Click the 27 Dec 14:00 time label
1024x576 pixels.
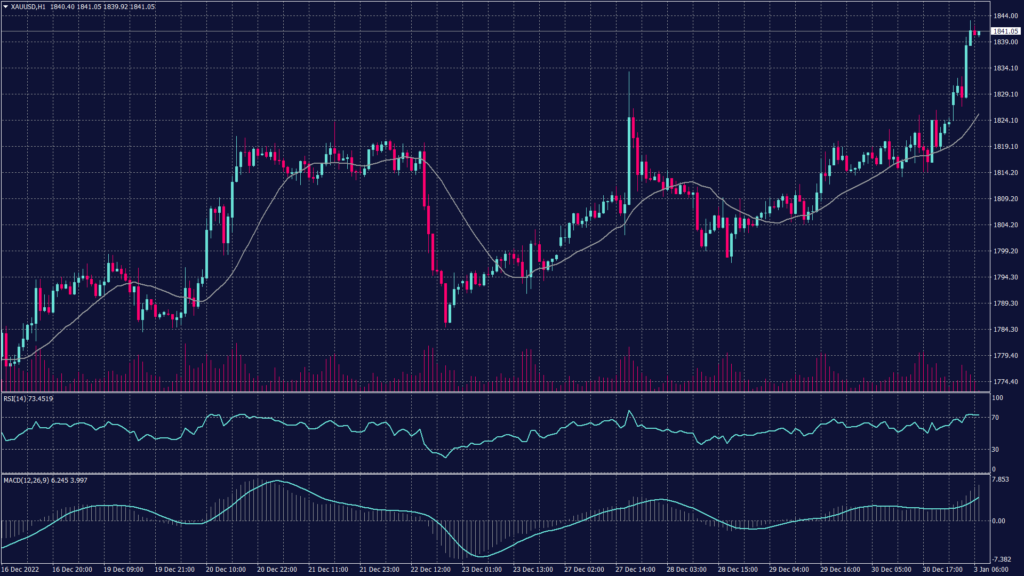point(635,568)
